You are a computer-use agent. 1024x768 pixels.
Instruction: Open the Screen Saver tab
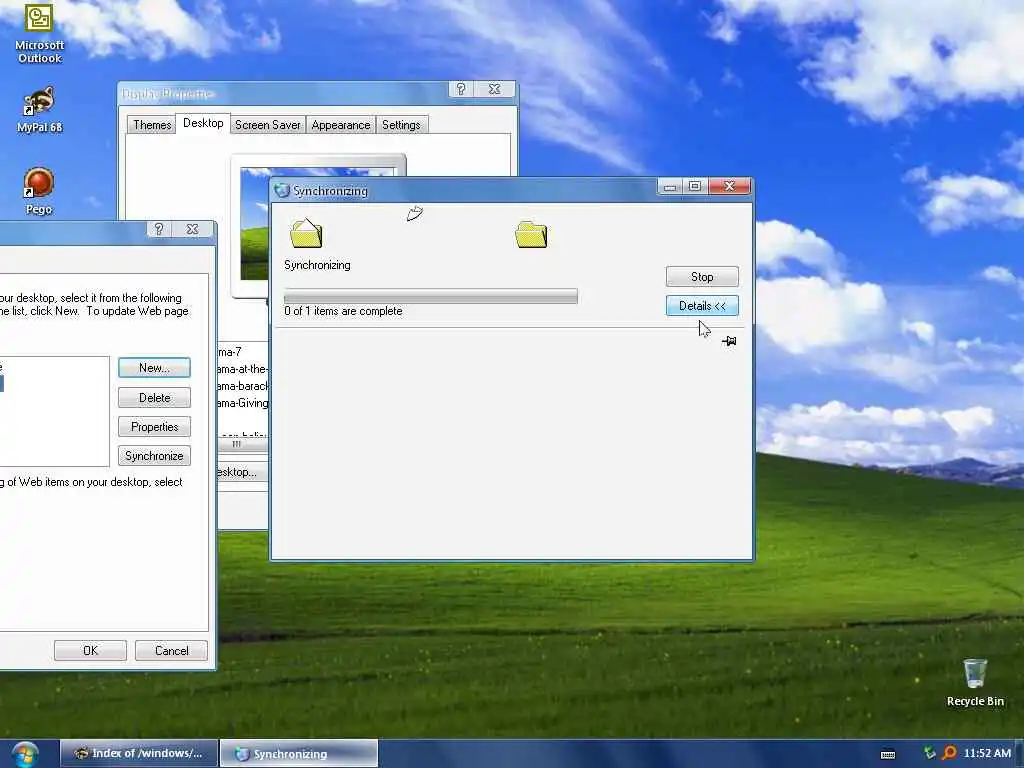pos(268,125)
